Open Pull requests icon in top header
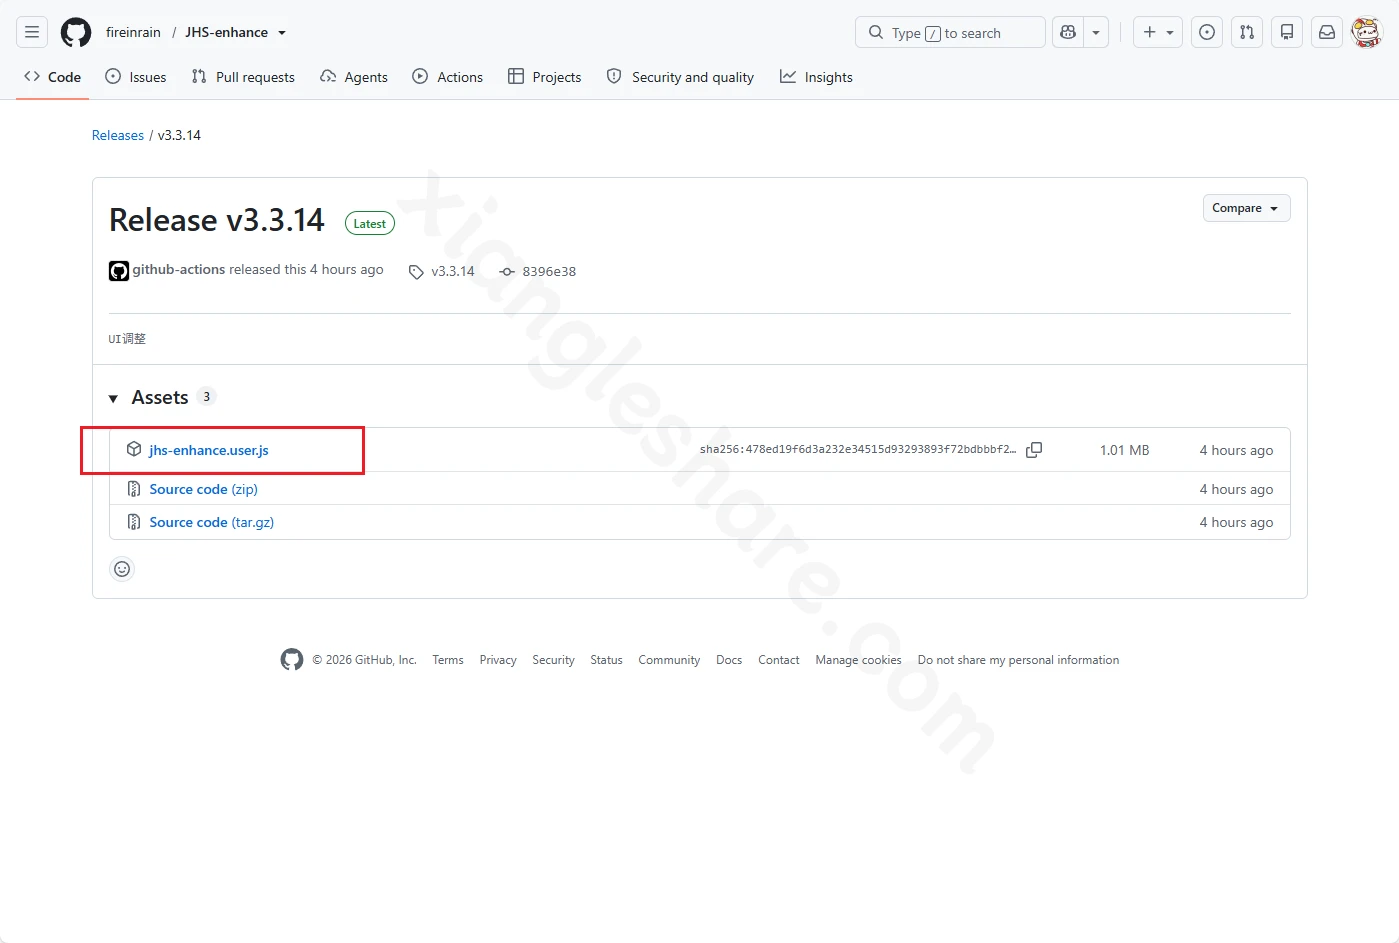The height and width of the screenshot is (943, 1399). tap(1247, 32)
